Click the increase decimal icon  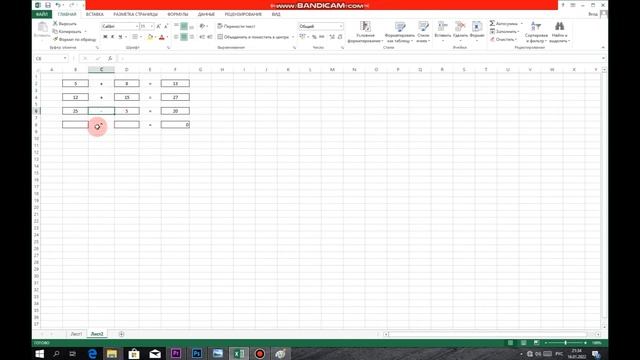(332, 37)
